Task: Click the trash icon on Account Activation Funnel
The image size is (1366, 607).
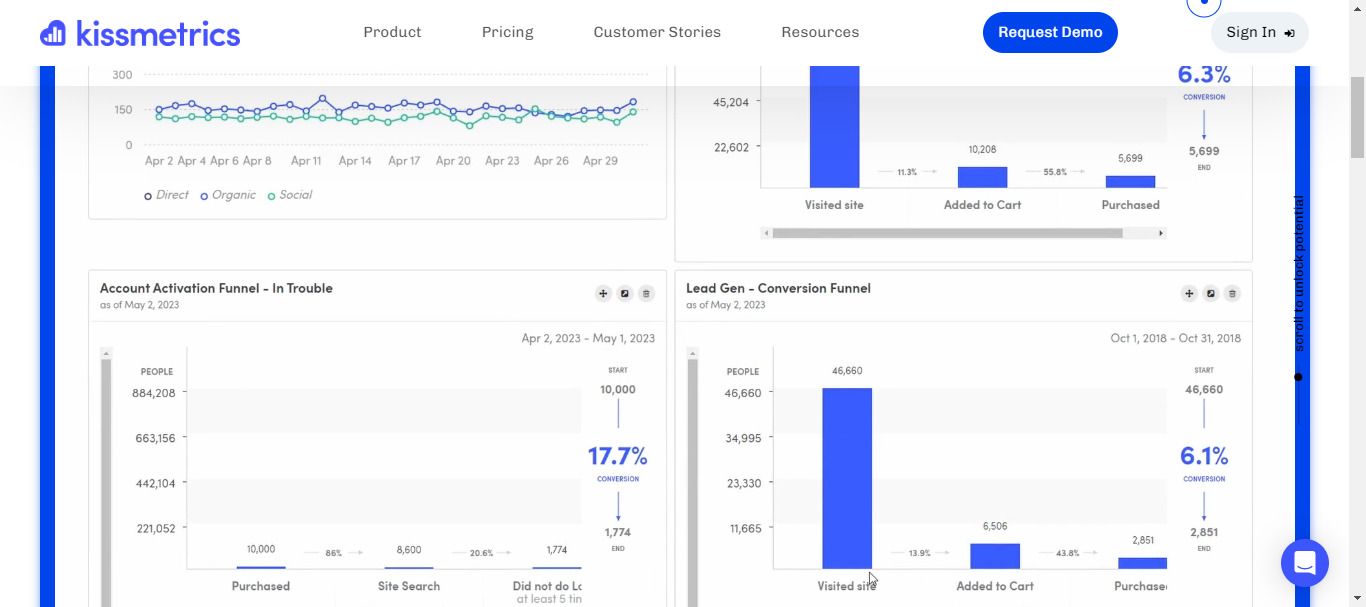Action: [x=646, y=293]
